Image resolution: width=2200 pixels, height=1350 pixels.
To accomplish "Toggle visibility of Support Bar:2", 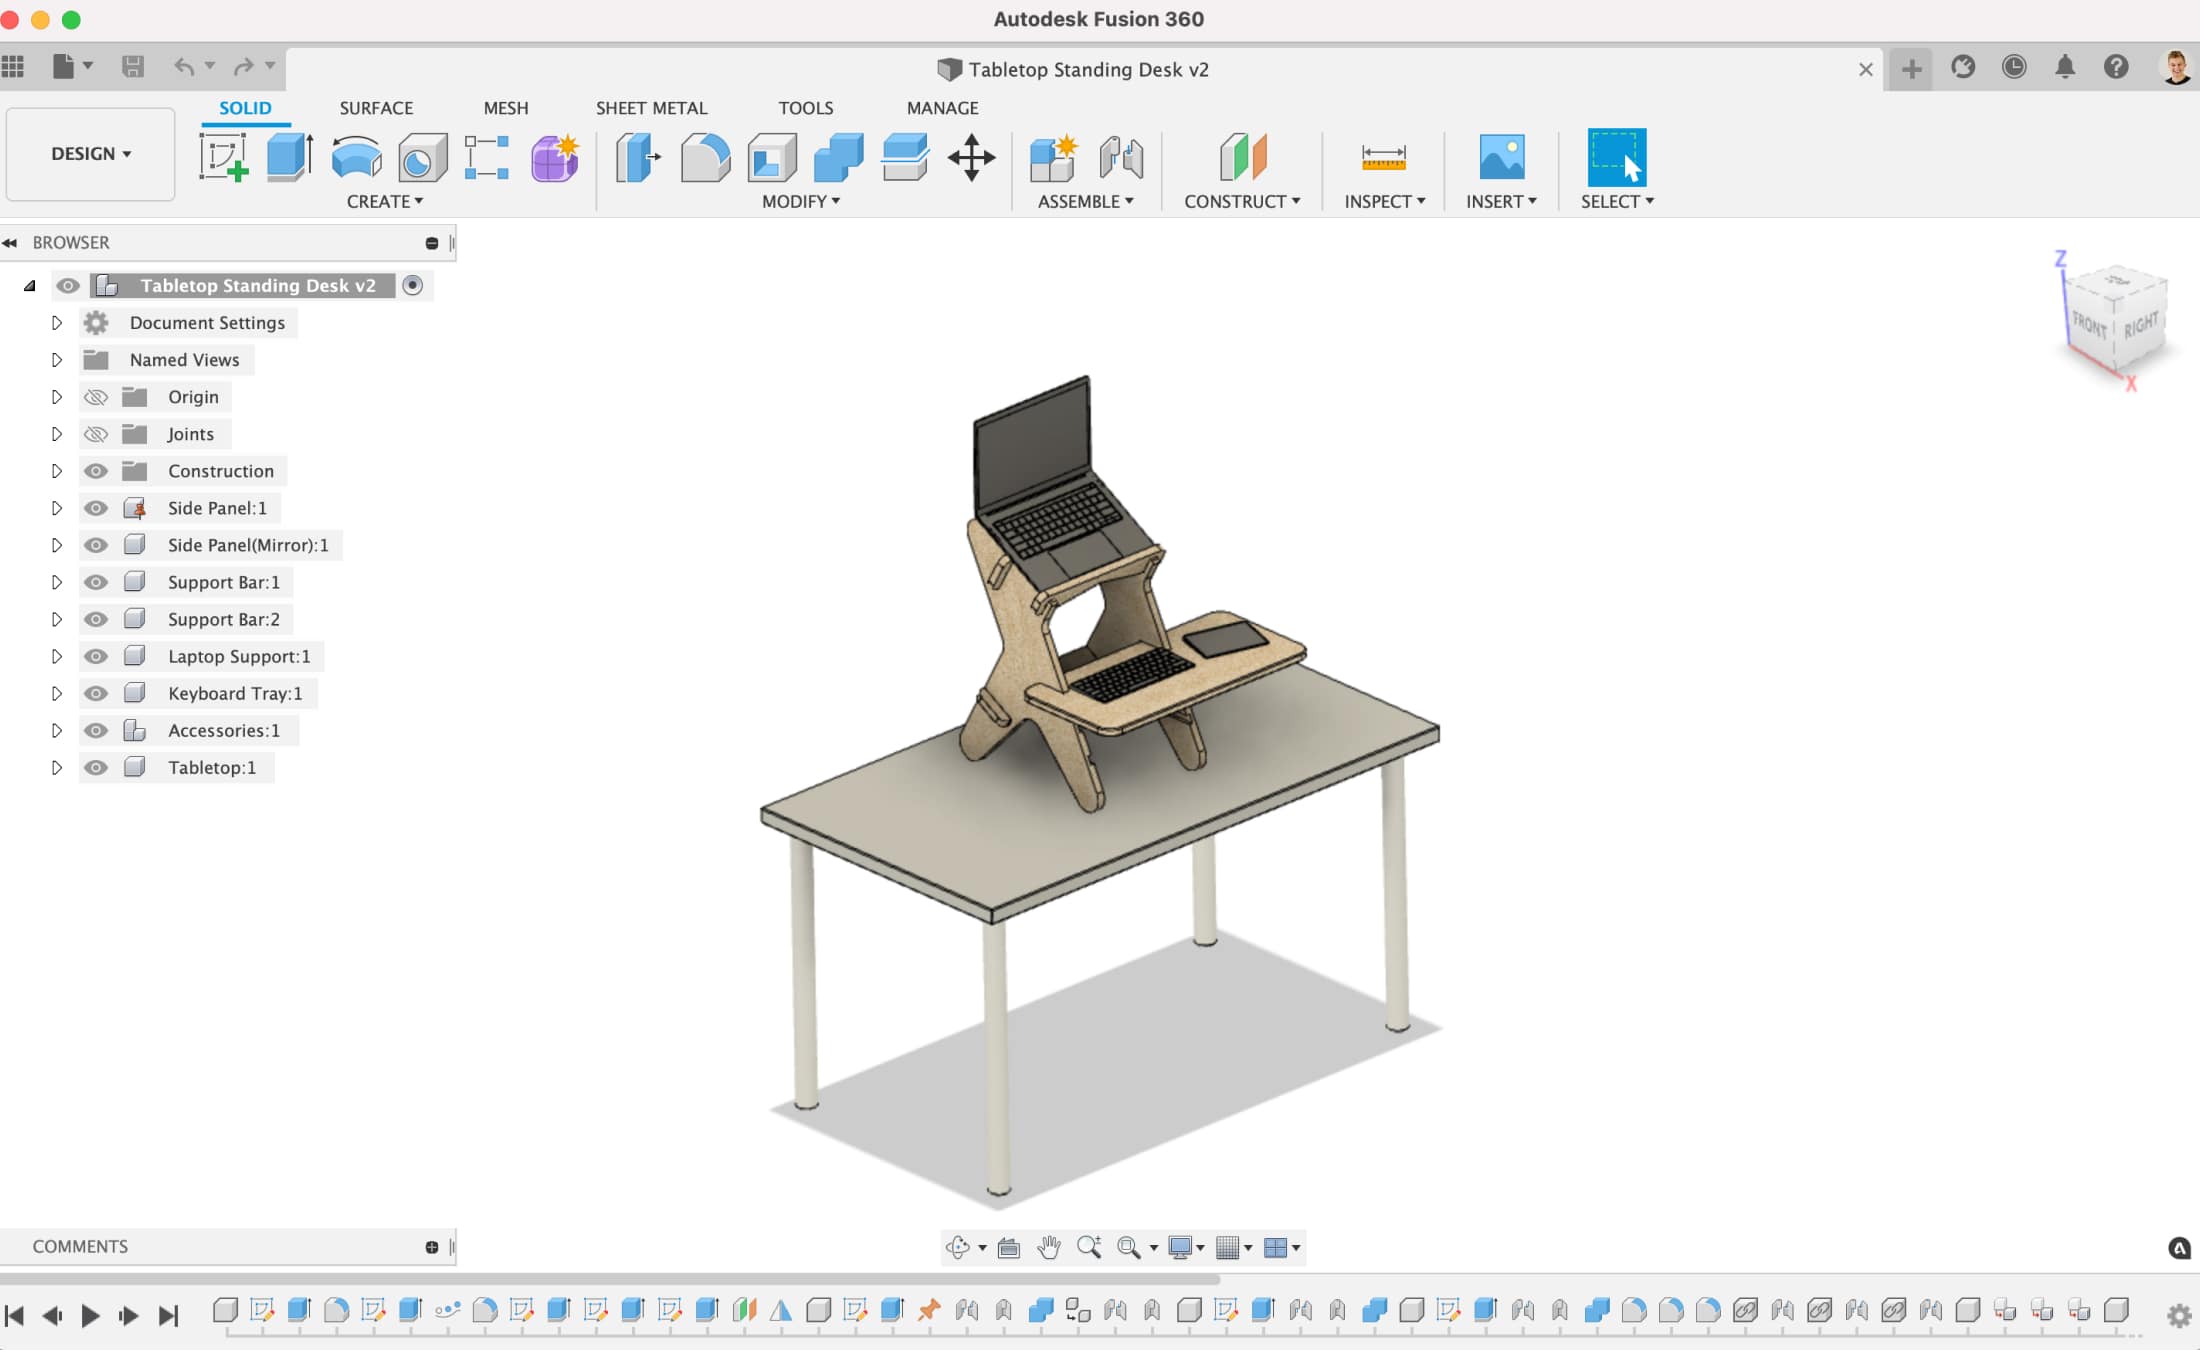I will (x=94, y=618).
